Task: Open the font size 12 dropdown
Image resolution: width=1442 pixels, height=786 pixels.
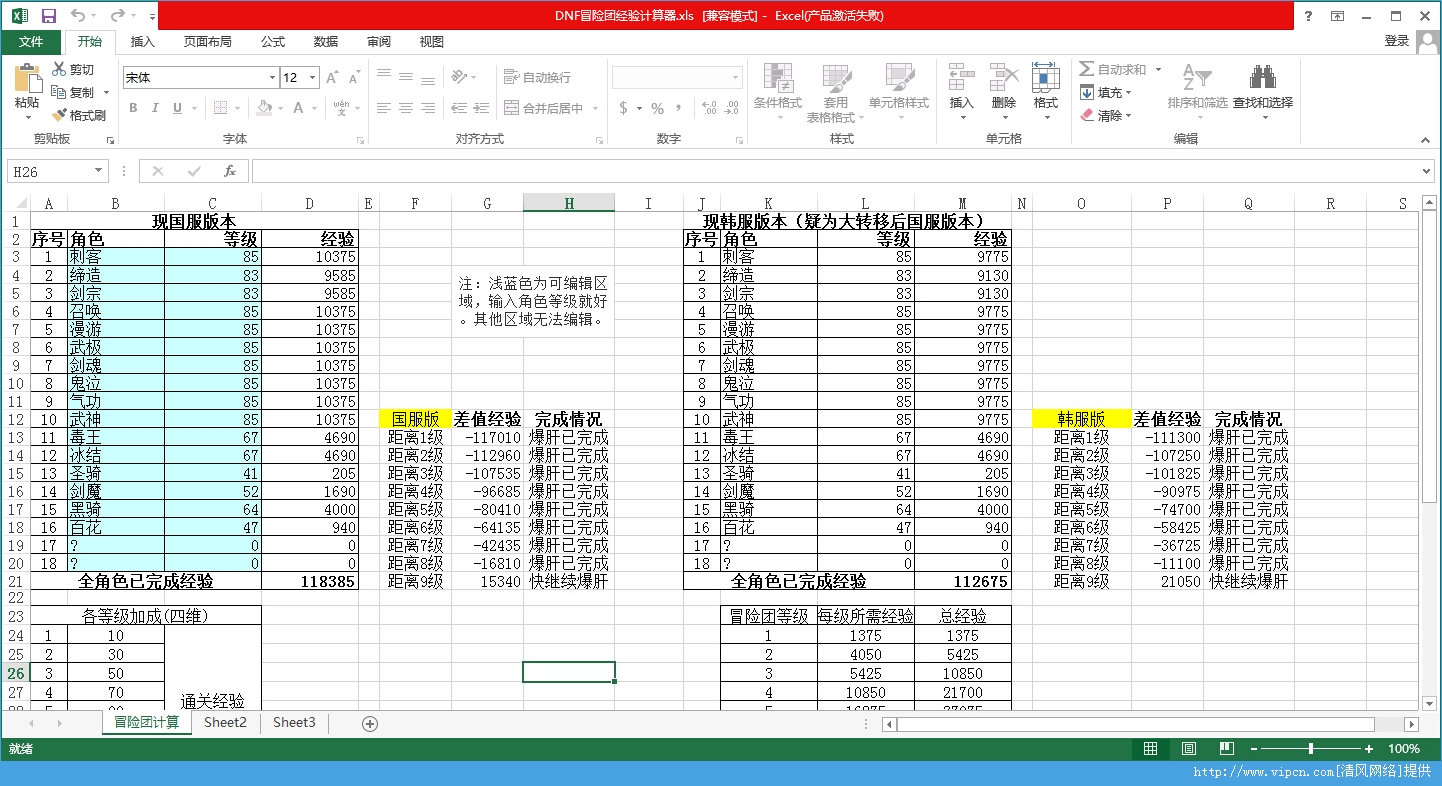Action: (x=313, y=78)
